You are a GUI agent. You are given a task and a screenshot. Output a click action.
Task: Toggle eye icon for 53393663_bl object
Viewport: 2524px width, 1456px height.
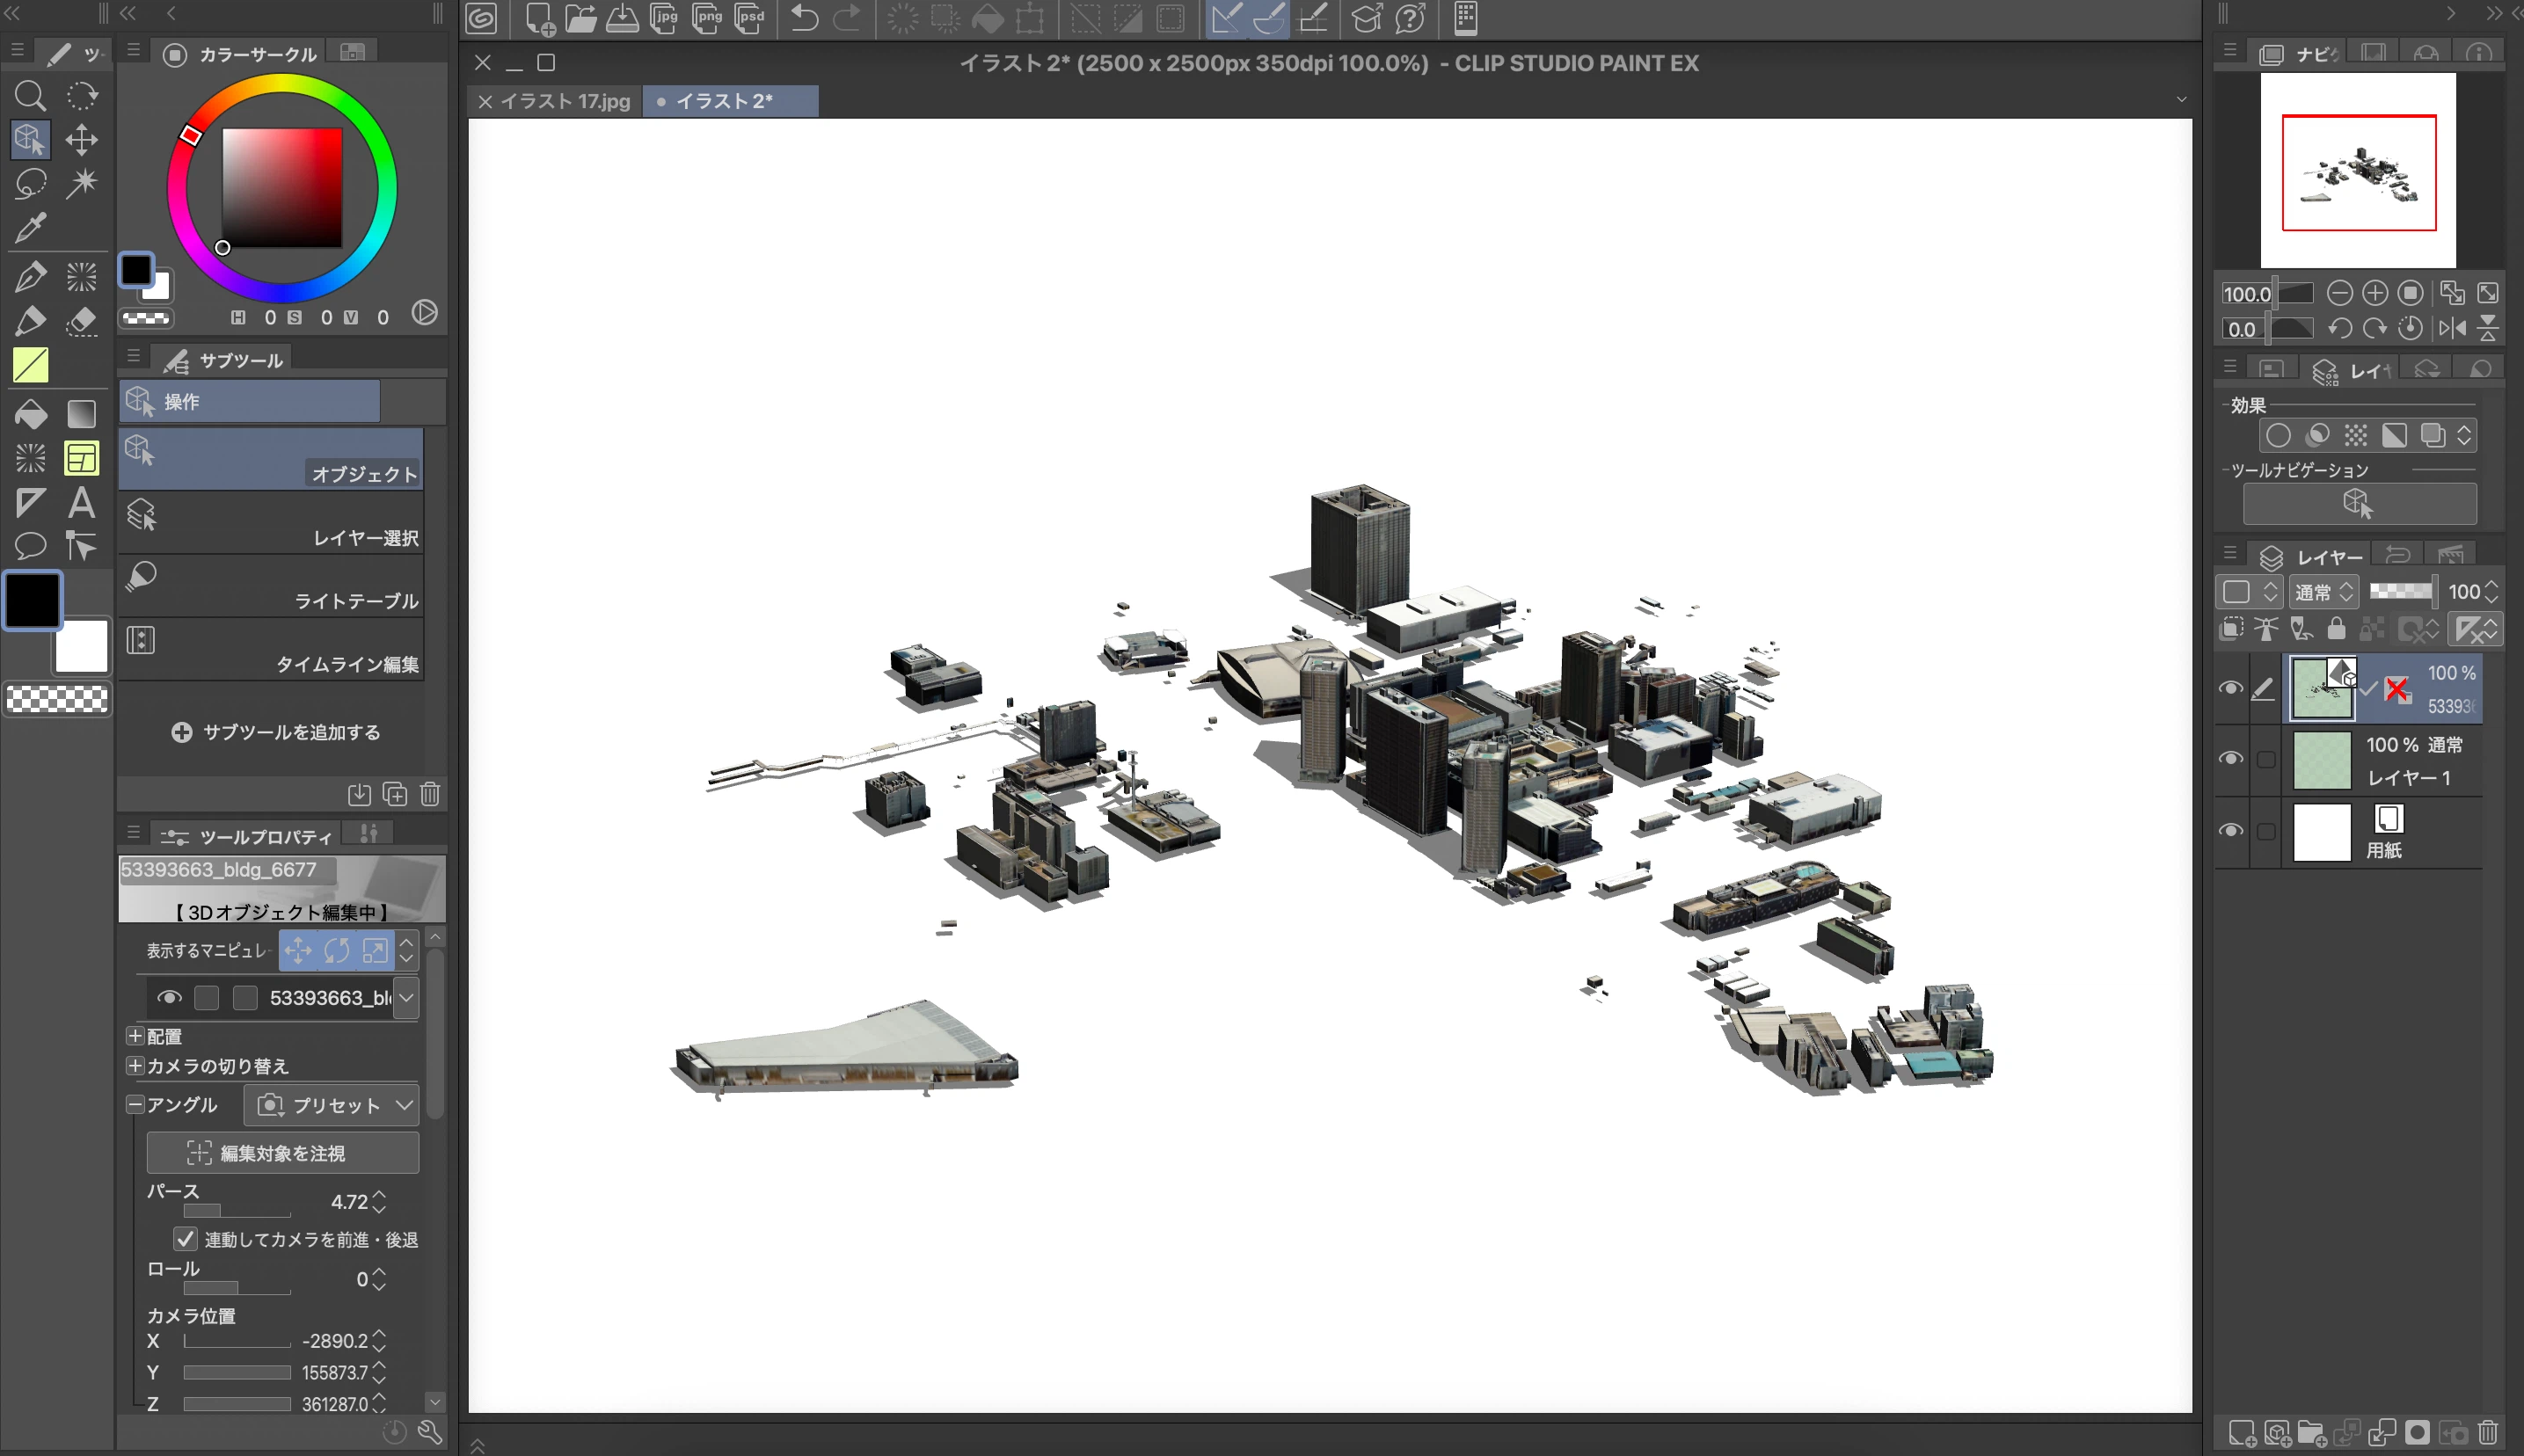coord(169,997)
